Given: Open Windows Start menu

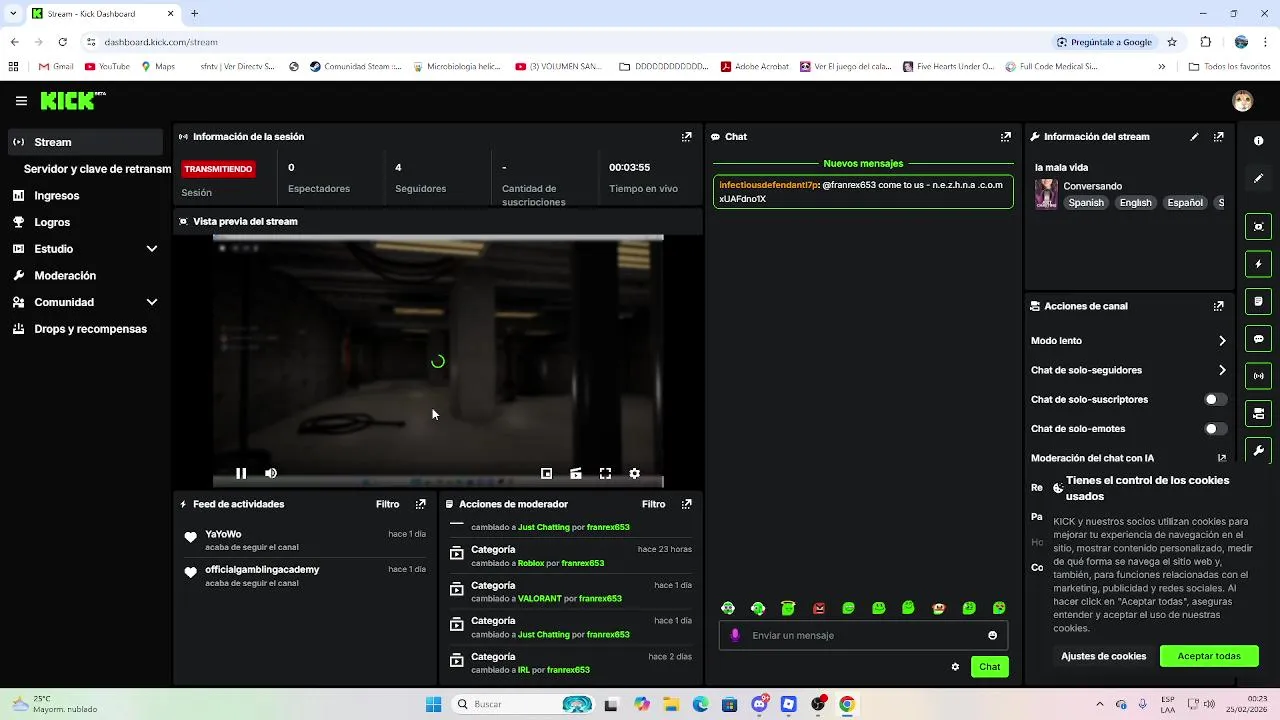Looking at the screenshot, I should pyautogui.click(x=433, y=704).
